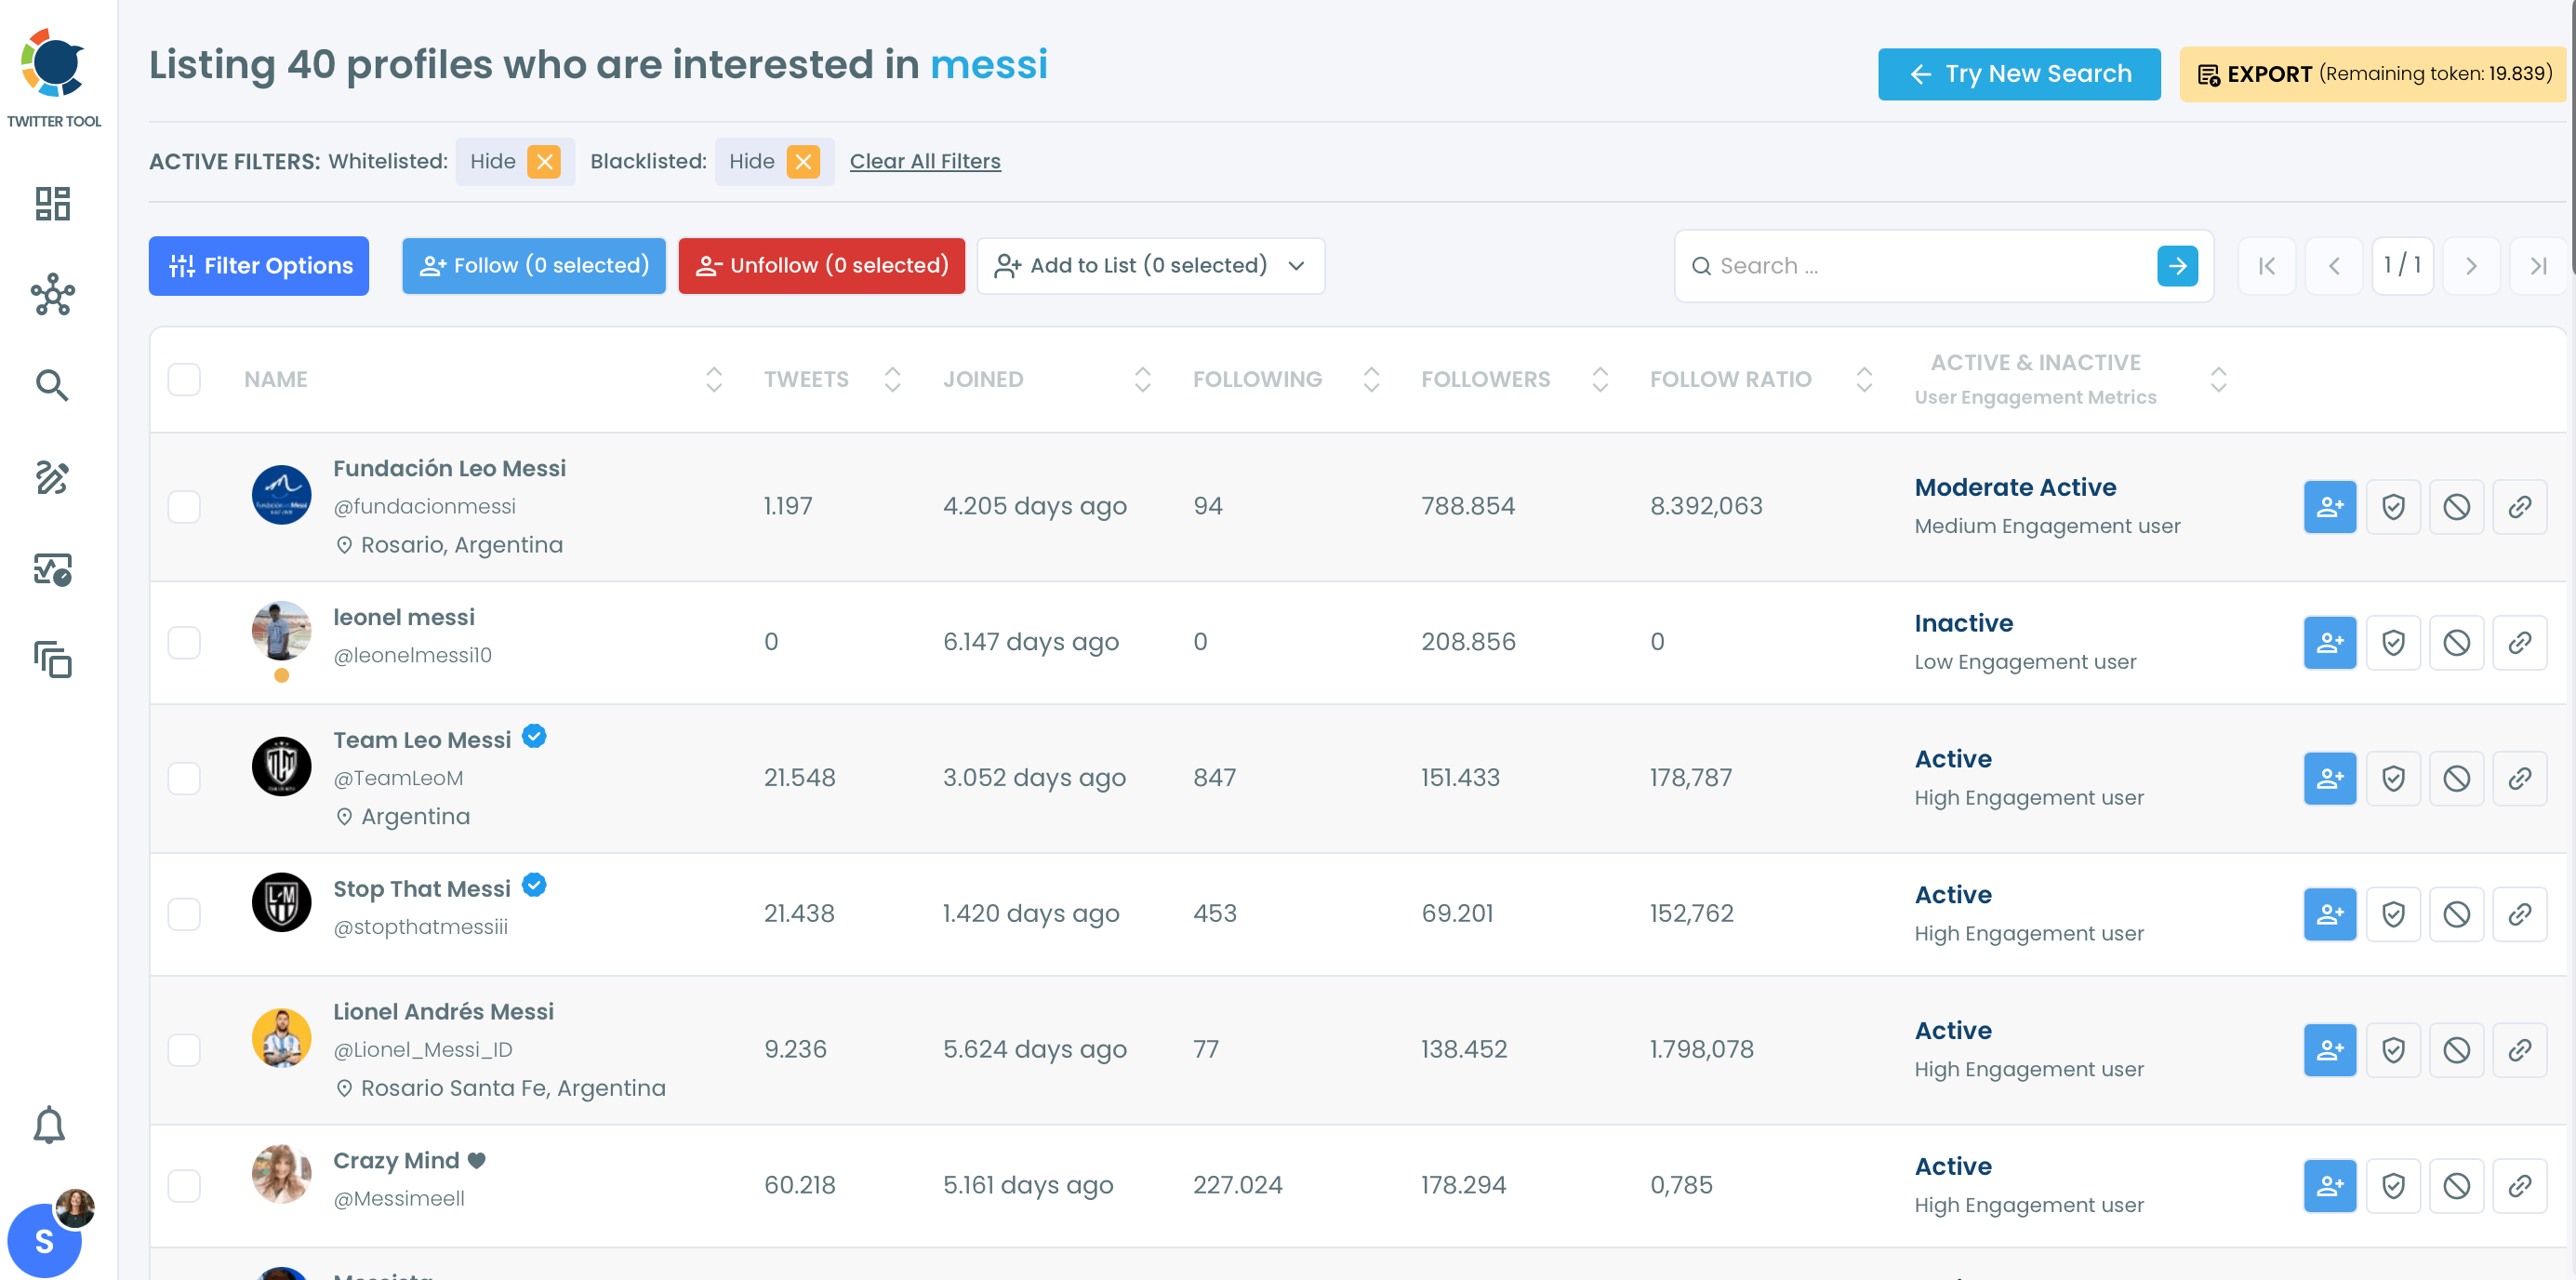Open the dashboard grid icon in sidebar
Screen dimensions: 2576x1280
point(52,204)
